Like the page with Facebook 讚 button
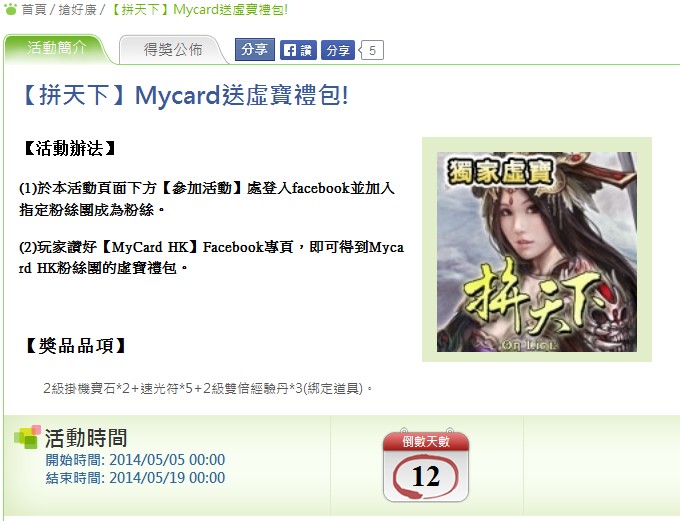Screen dimensions: 680x521 298,50
